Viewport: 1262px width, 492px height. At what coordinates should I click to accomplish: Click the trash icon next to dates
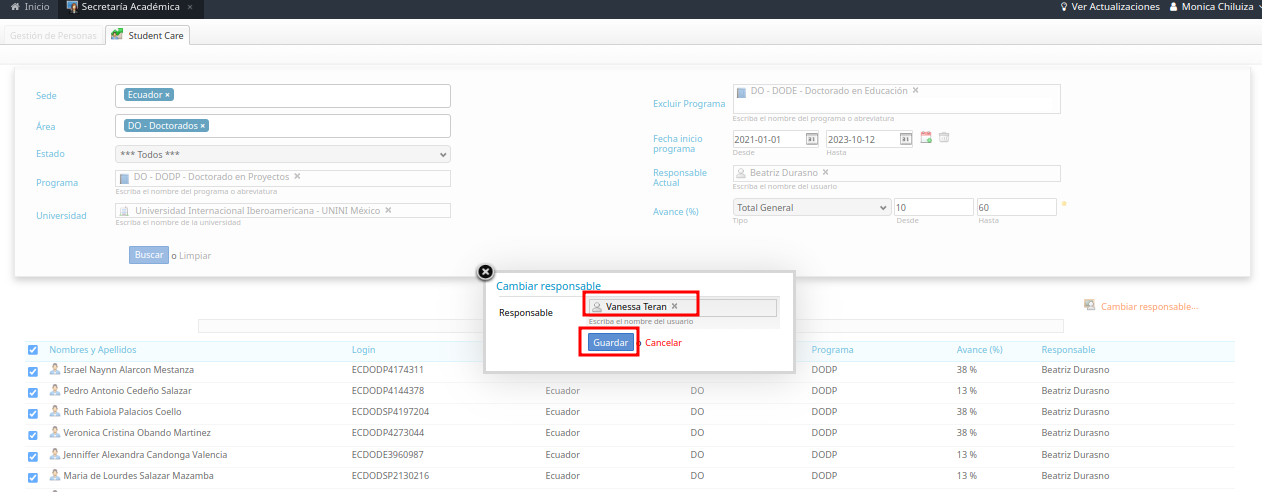[944, 138]
